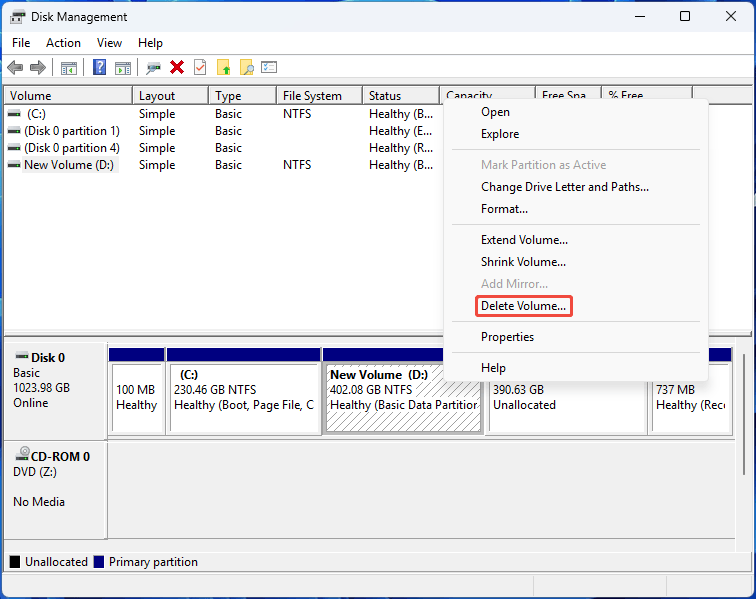This screenshot has width=756, height=599.
Task: Select Shrink Volume... option
Action: pos(576,262)
